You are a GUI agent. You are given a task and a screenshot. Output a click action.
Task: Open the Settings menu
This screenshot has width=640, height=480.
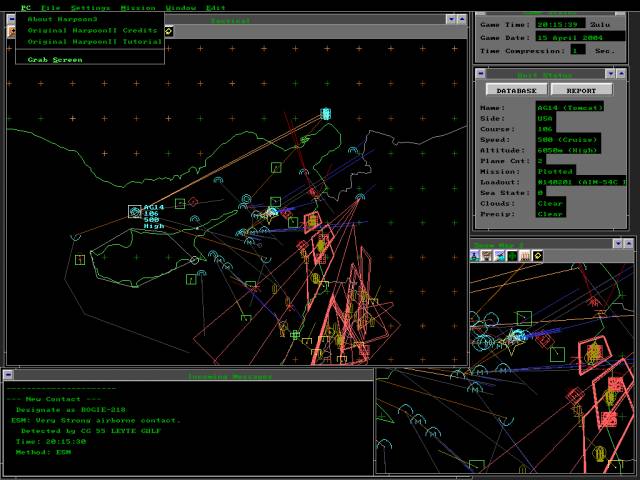pos(90,8)
